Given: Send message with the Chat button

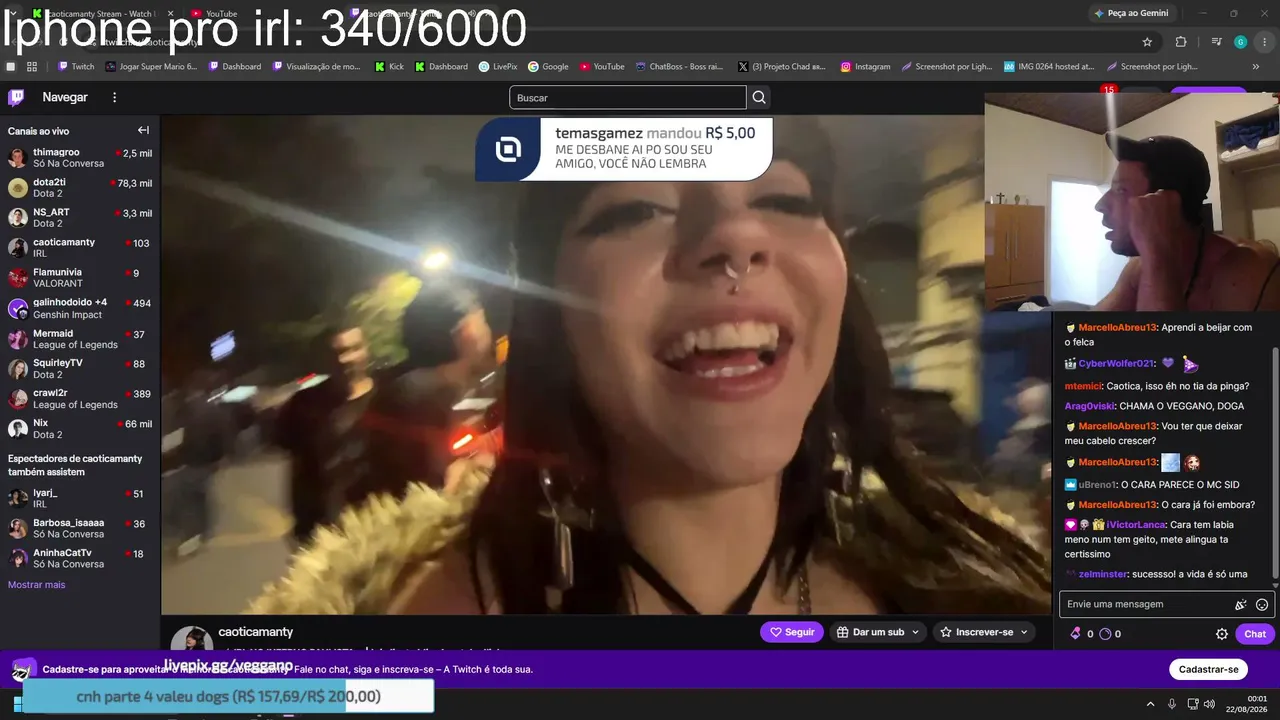Looking at the screenshot, I should point(1255,634).
